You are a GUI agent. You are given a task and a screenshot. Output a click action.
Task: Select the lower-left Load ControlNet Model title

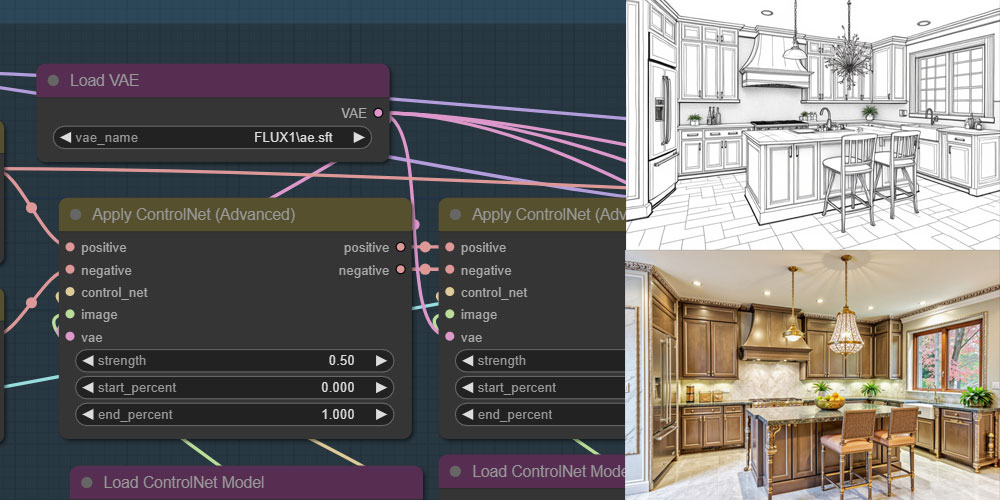(246, 483)
